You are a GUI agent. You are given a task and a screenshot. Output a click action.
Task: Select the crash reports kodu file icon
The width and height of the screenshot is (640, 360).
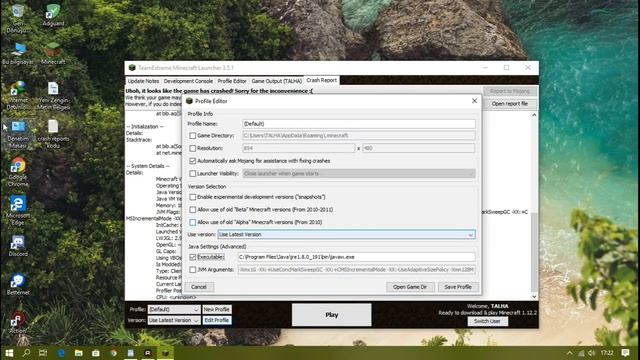[x=53, y=133]
